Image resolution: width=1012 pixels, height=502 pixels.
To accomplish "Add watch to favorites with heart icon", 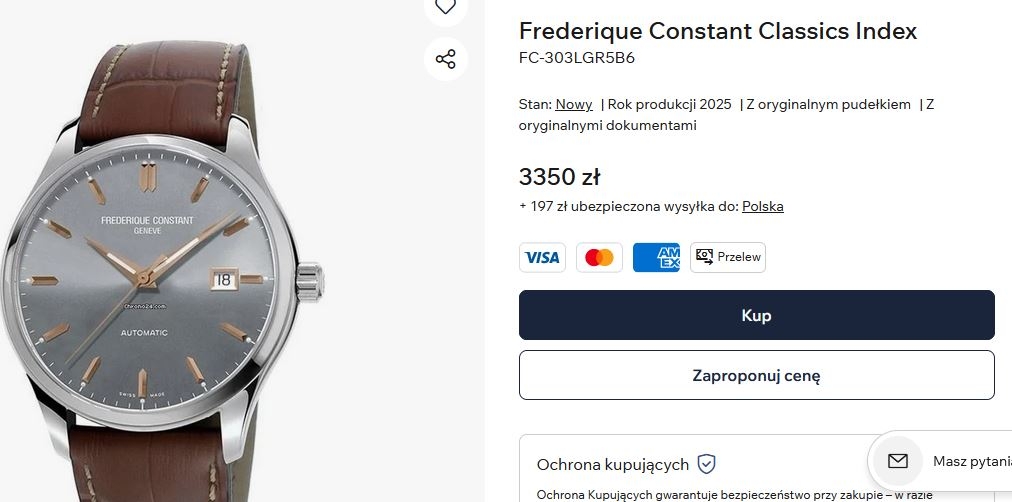I will 445,8.
